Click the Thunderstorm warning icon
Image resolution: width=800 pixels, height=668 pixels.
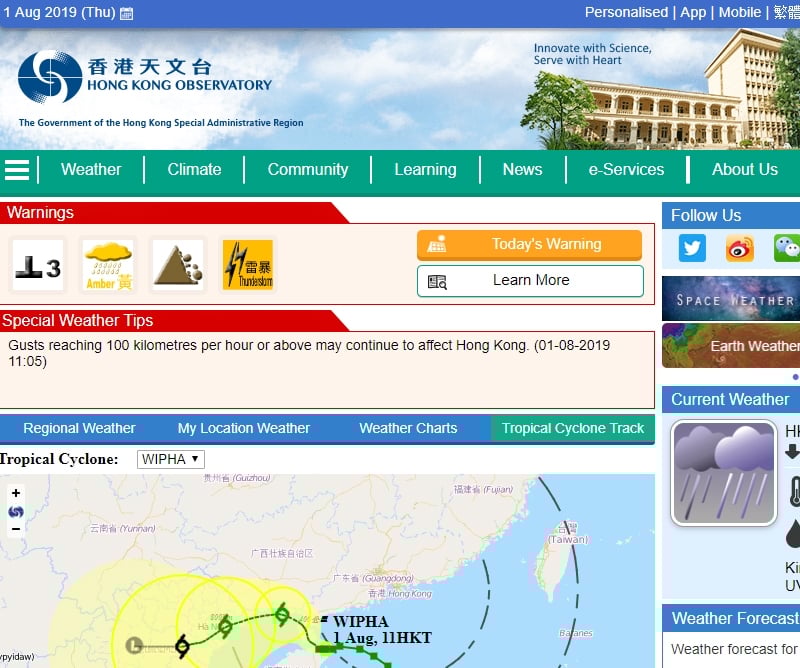pyautogui.click(x=248, y=265)
